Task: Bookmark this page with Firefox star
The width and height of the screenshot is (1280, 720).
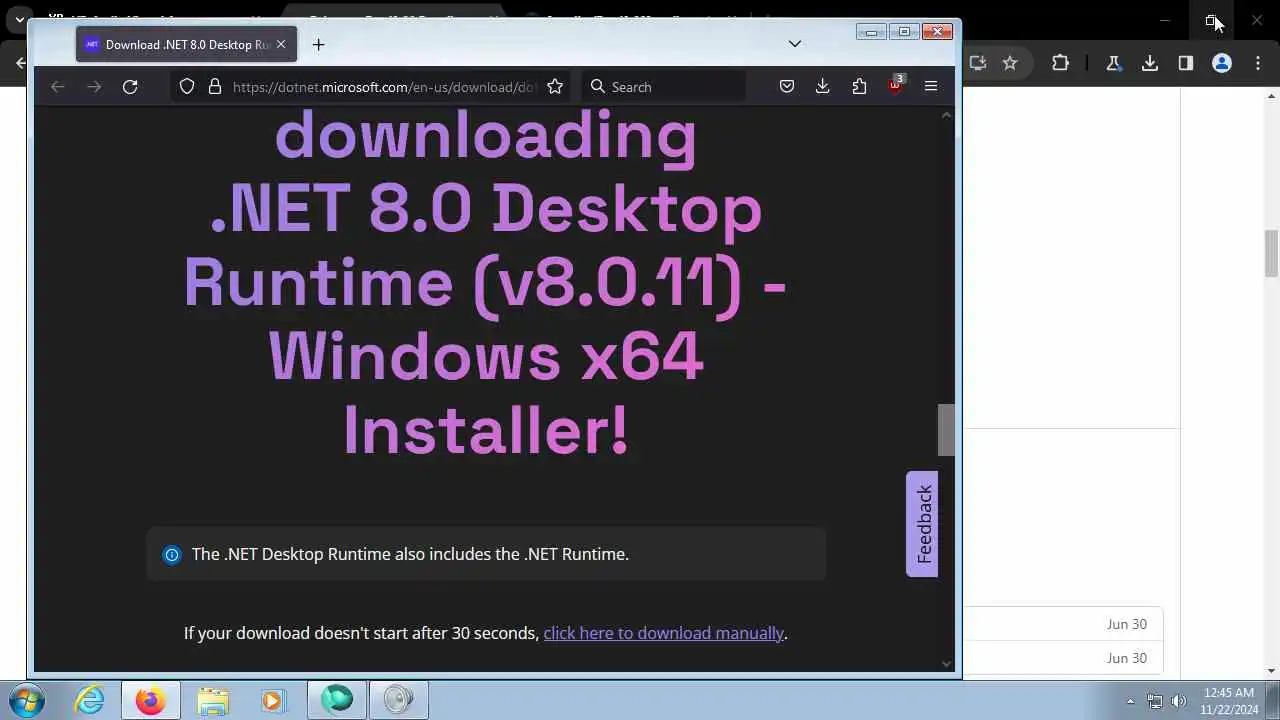Action: (x=555, y=87)
